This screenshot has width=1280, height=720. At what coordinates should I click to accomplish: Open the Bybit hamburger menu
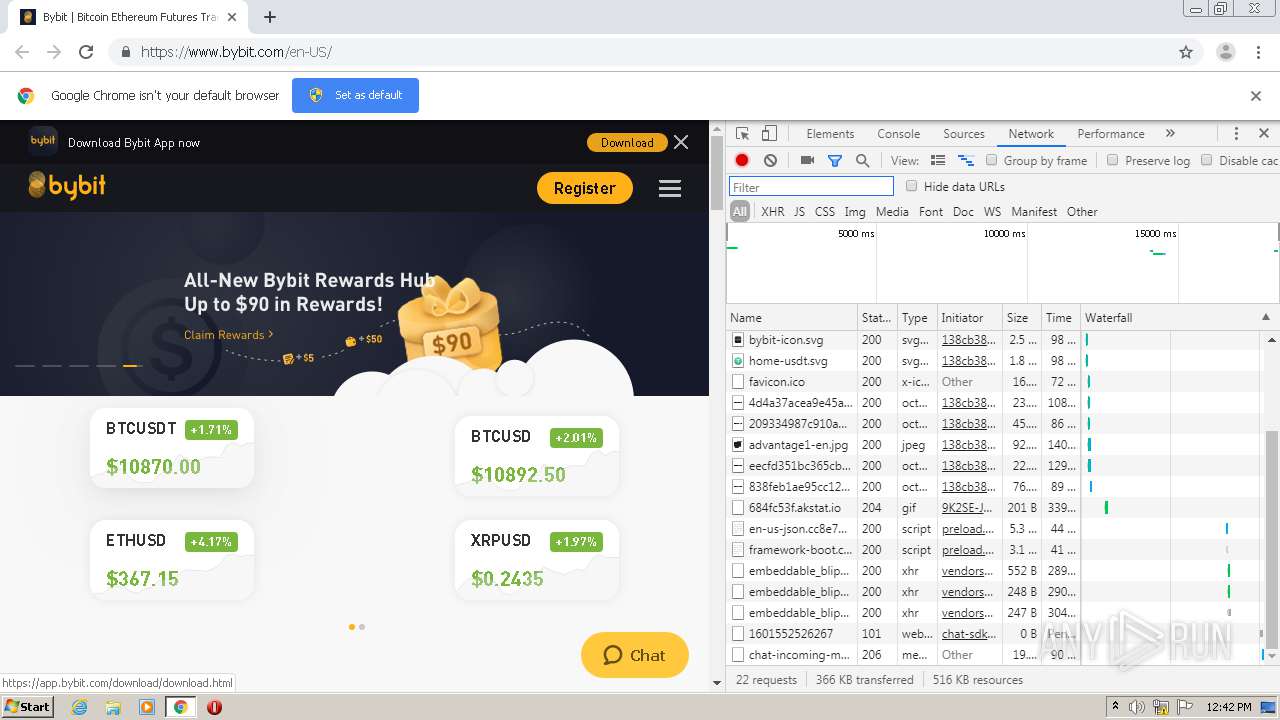point(670,188)
